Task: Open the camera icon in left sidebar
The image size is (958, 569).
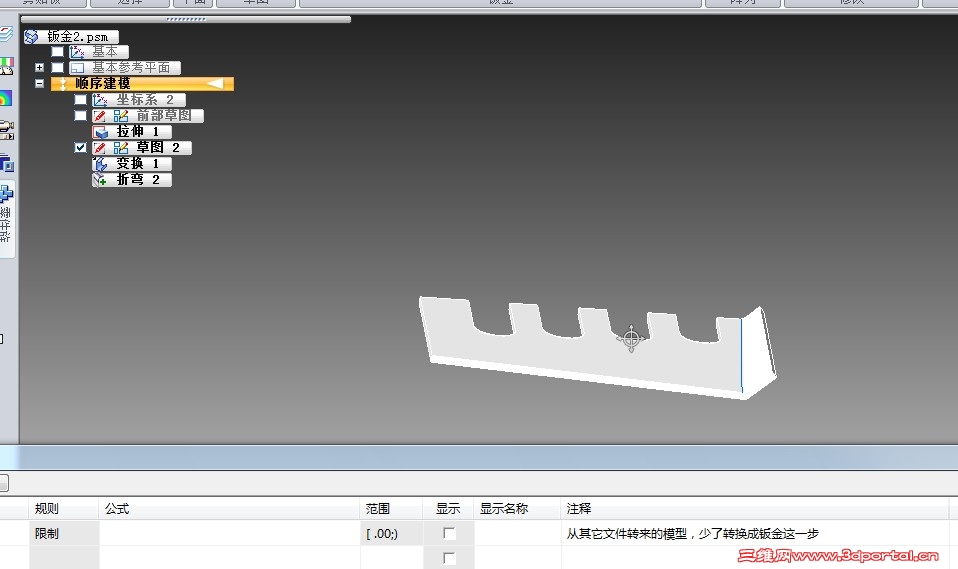Action: tap(6, 130)
